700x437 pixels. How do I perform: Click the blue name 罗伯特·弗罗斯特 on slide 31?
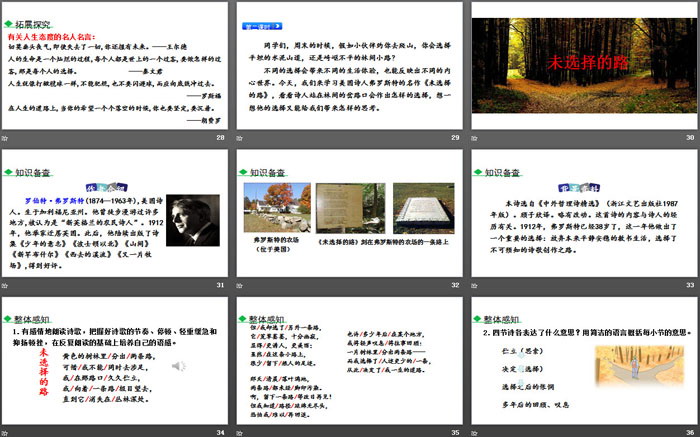click(x=54, y=201)
